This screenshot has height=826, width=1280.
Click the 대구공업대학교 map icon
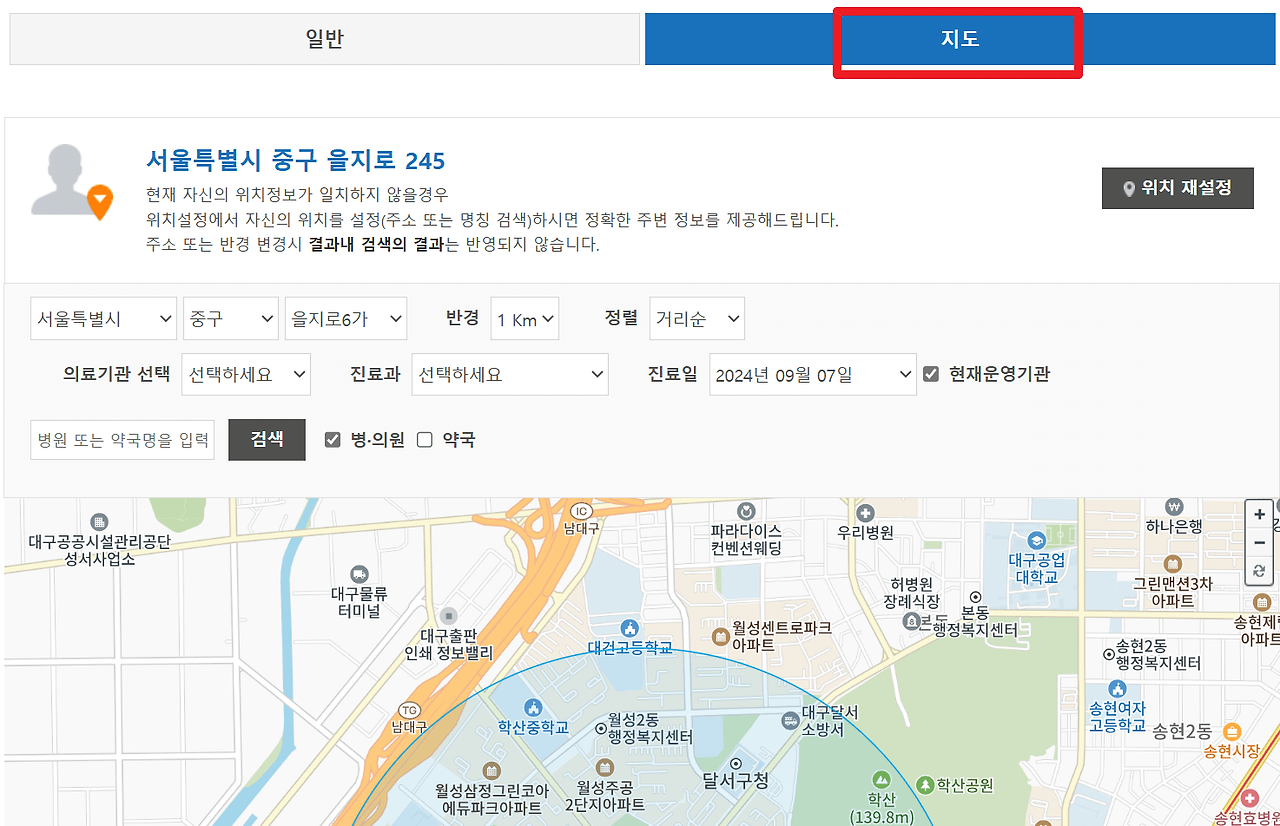pos(1035,540)
